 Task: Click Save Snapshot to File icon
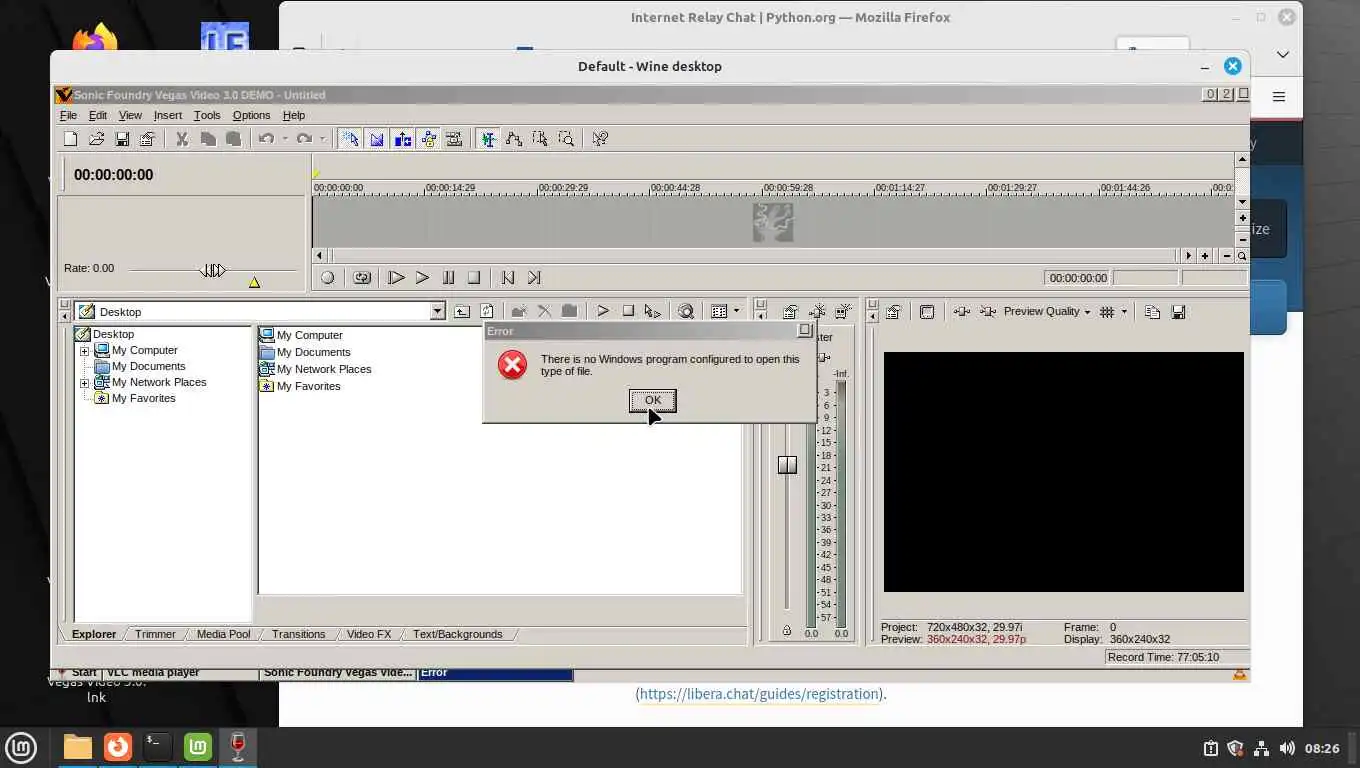pyautogui.click(x=1178, y=312)
